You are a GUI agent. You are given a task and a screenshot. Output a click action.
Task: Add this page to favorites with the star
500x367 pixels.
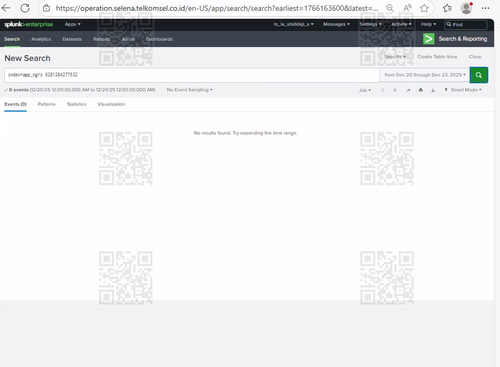coord(424,8)
